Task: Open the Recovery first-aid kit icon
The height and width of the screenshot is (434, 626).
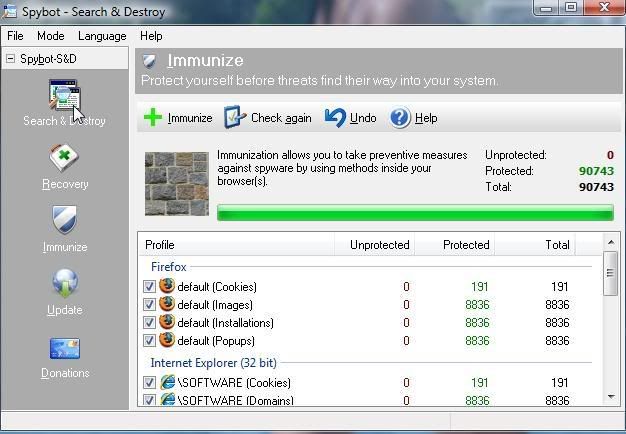Action: click(x=64, y=157)
